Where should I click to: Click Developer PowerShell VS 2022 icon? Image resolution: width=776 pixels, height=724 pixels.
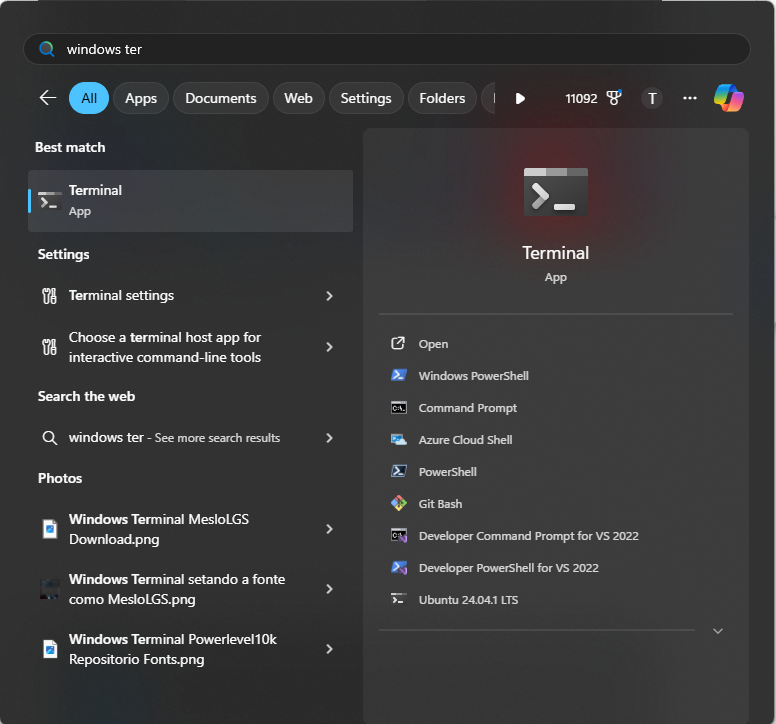click(x=399, y=568)
